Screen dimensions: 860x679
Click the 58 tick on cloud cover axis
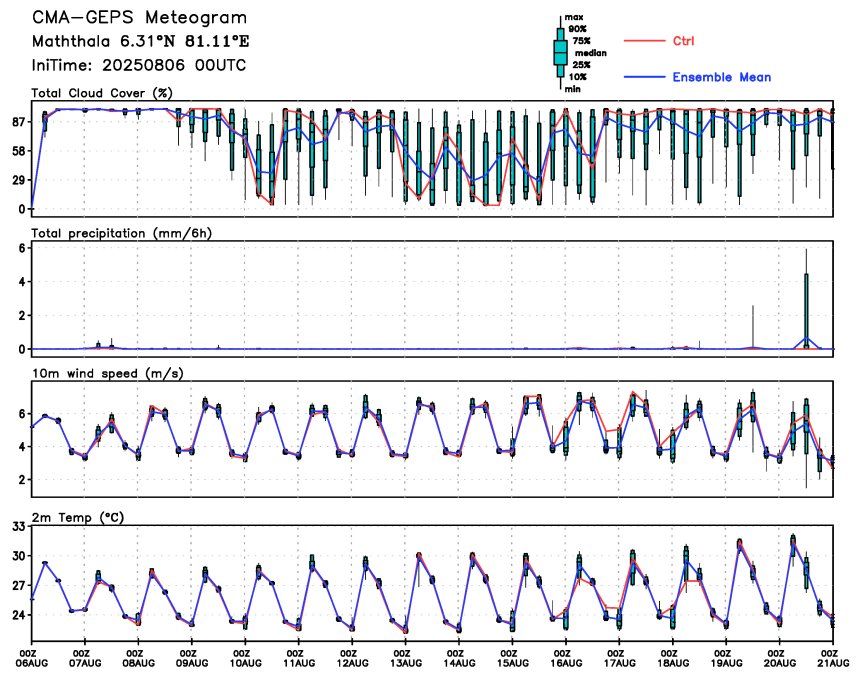pos(19,151)
